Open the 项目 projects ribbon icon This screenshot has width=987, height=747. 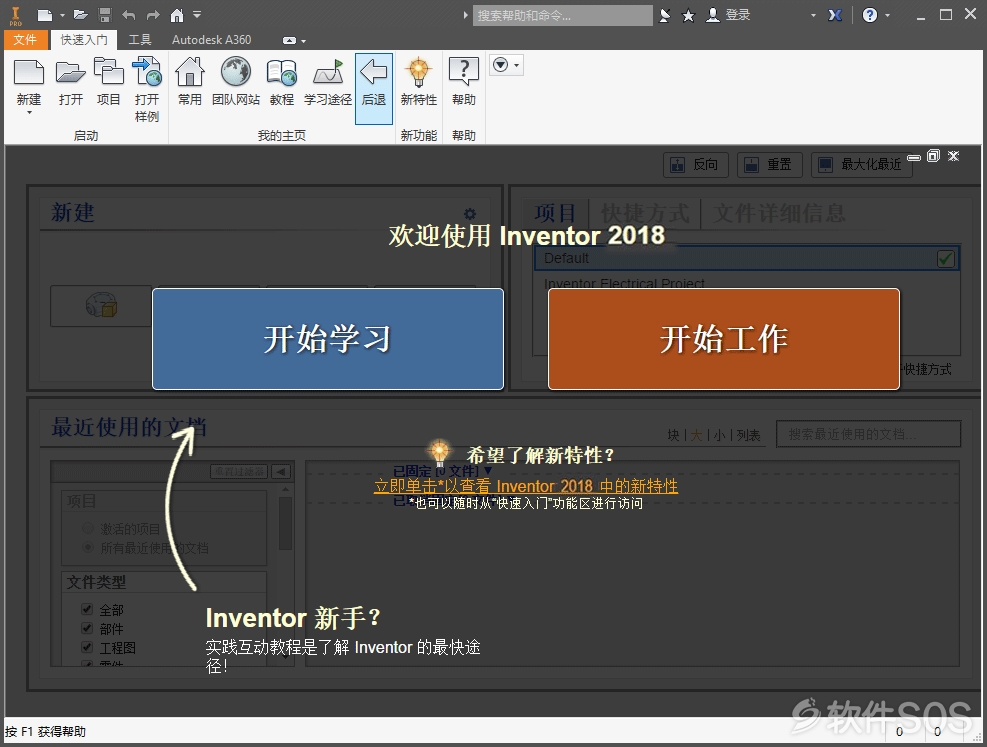108,72
